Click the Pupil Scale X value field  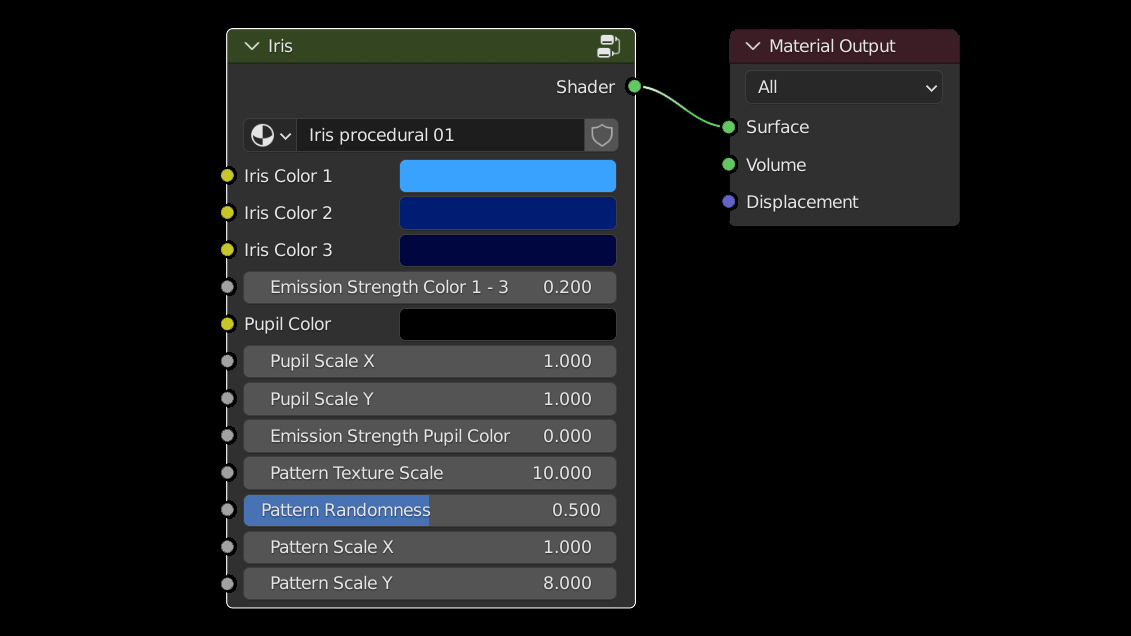[429, 361]
